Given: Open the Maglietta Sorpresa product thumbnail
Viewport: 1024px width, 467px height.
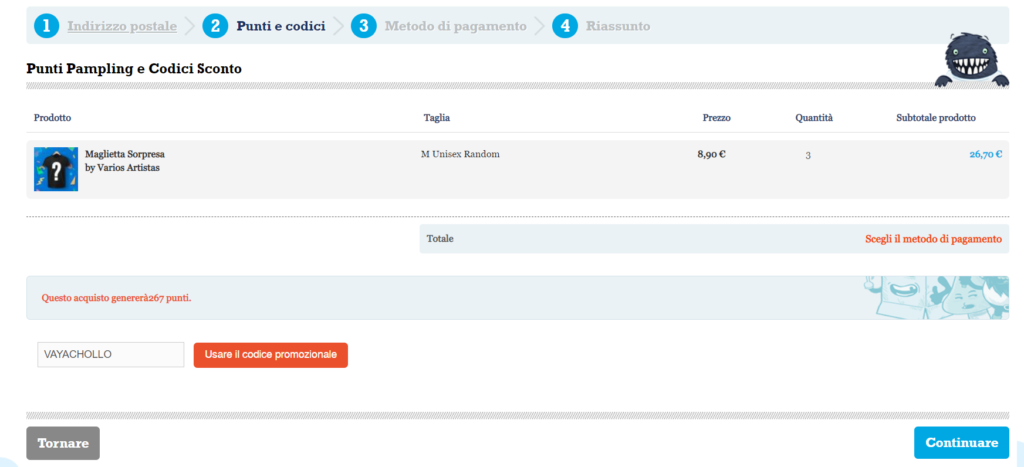Looking at the screenshot, I should 56,169.
